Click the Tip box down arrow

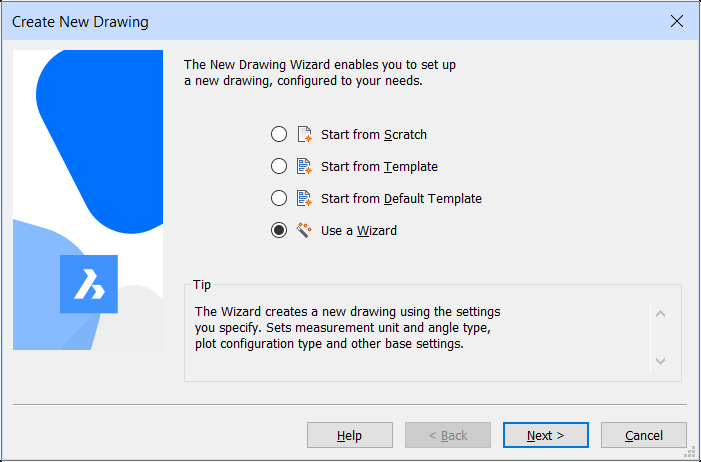pyautogui.click(x=660, y=360)
